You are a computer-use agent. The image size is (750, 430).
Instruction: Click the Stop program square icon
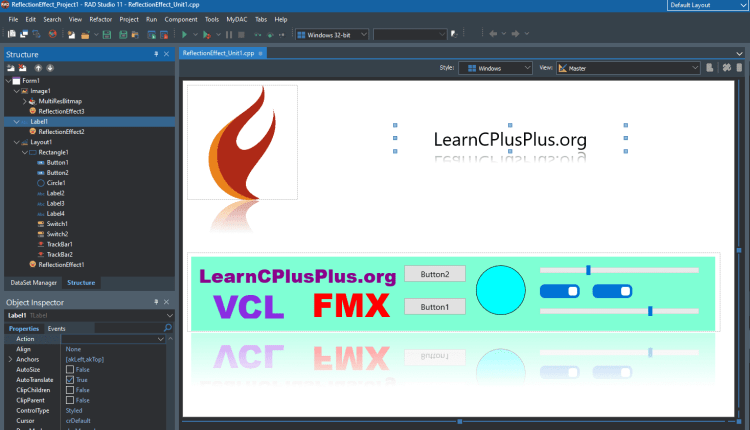(242, 34)
